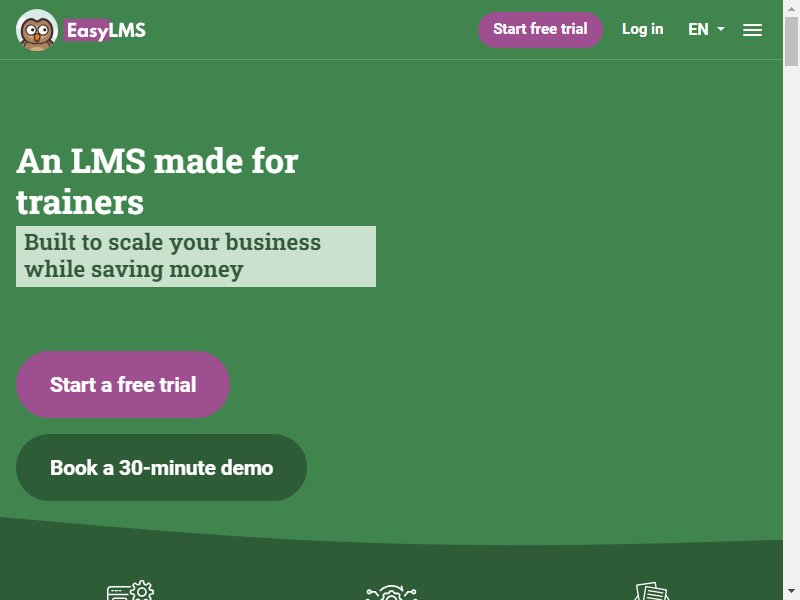
Task: Click the vertical scrollbar thumb
Action: (791, 41)
